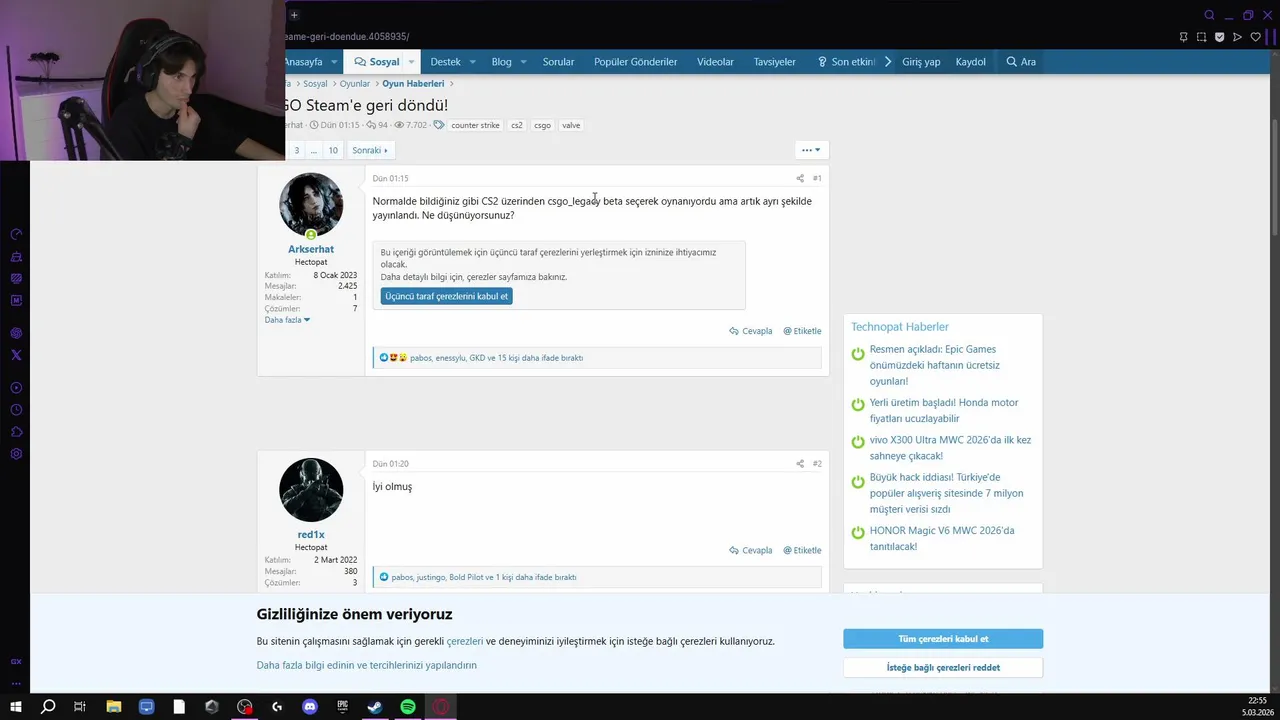Viewport: 1280px width, 720px height.
Task: Open the Sorular nav item
Action: (x=558, y=62)
